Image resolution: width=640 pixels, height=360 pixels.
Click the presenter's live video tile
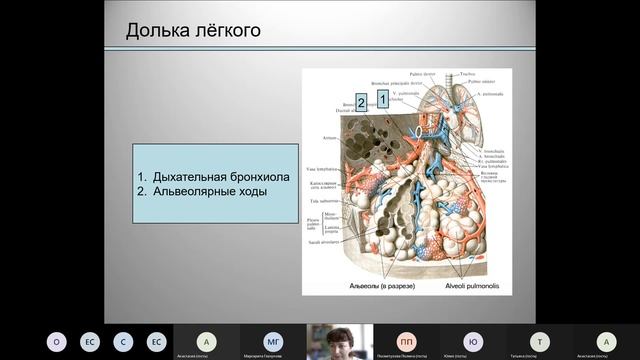pyautogui.click(x=340, y=342)
